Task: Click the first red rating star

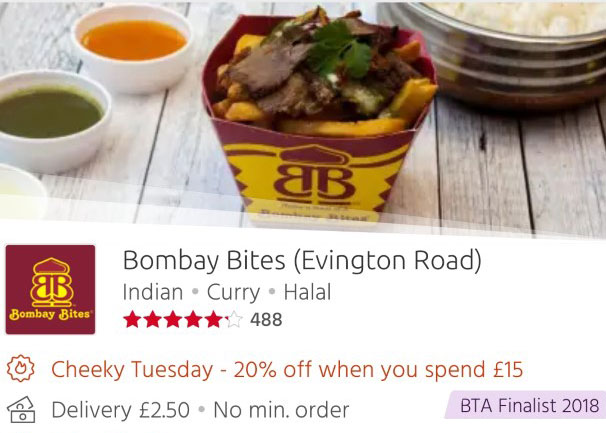Action: point(132,320)
